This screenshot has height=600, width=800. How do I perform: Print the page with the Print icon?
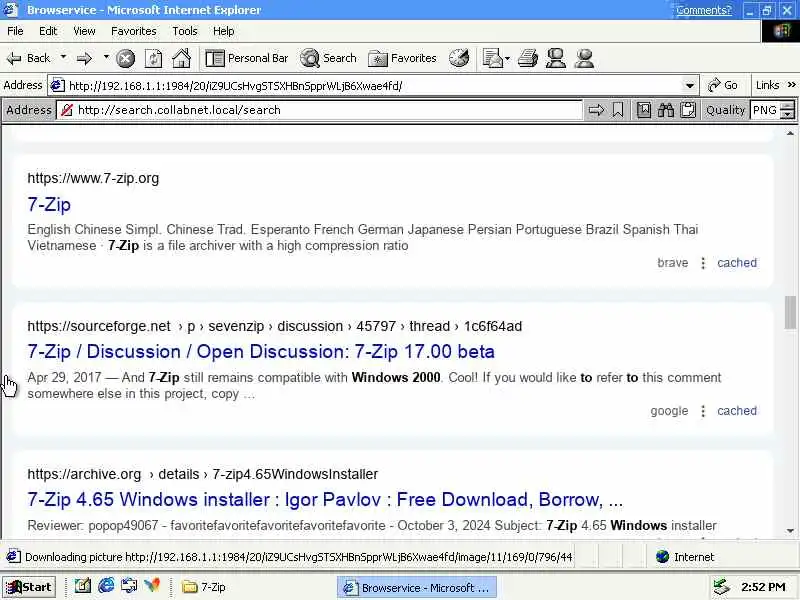click(528, 58)
